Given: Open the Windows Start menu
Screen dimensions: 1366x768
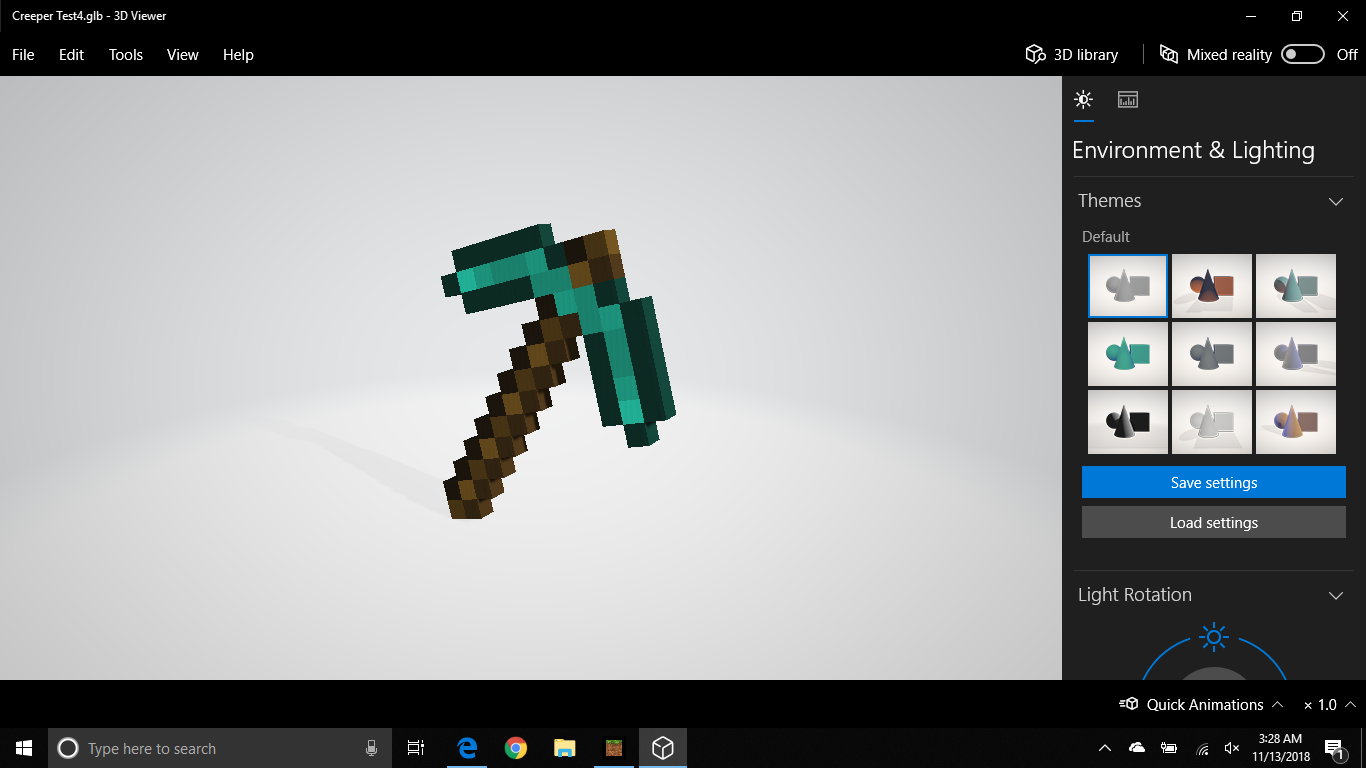Looking at the screenshot, I should (x=24, y=748).
